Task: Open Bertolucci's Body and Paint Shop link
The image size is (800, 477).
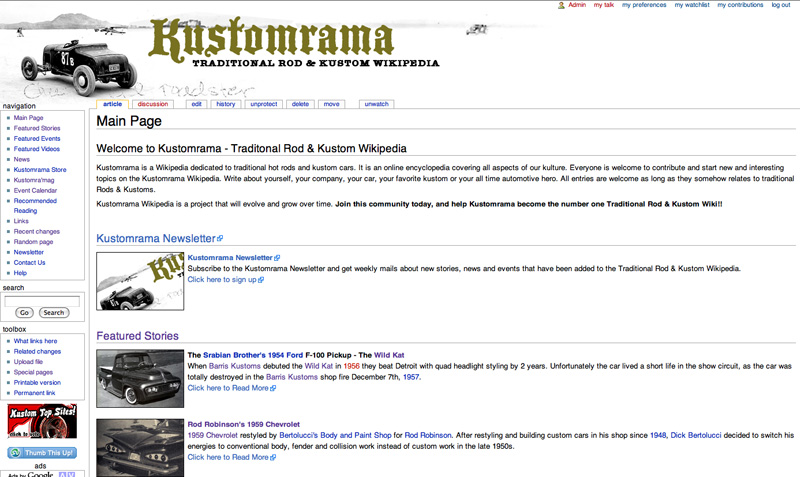Action: tap(335, 436)
